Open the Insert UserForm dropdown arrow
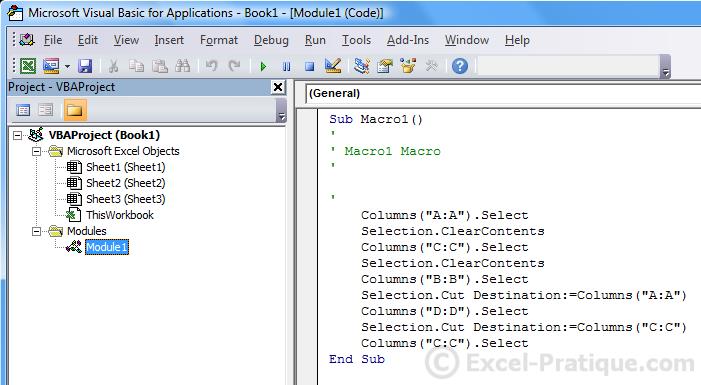Viewport: 701px width, 385px height. click(x=67, y=67)
